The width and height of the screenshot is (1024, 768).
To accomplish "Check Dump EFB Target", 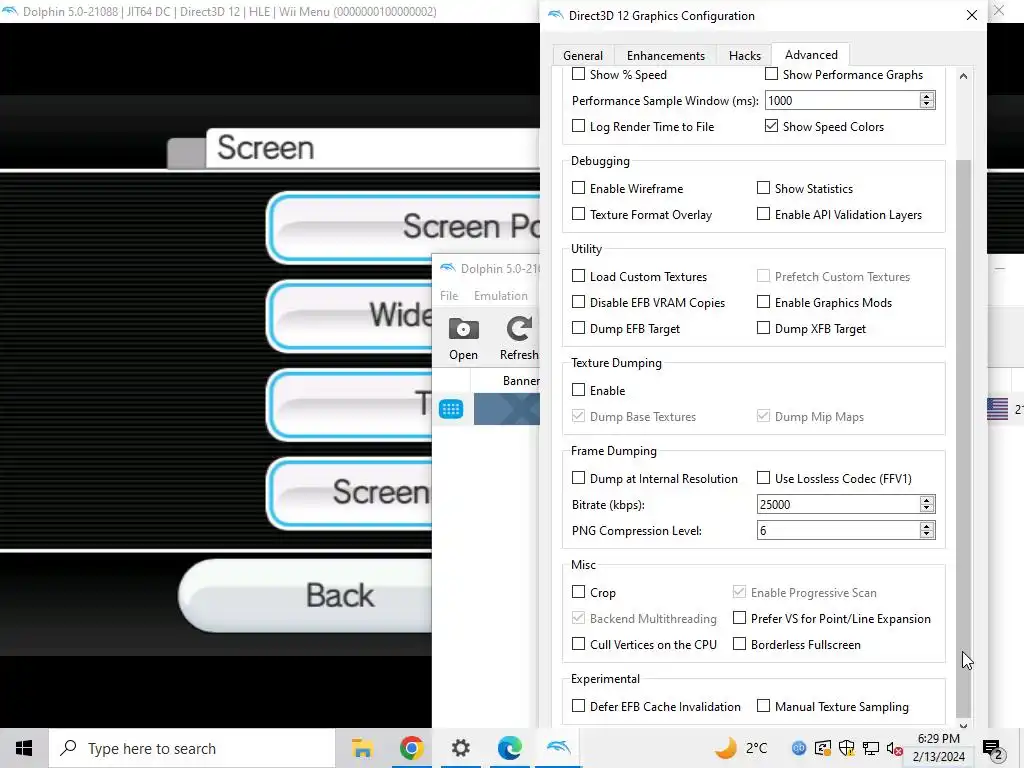I will click(579, 328).
